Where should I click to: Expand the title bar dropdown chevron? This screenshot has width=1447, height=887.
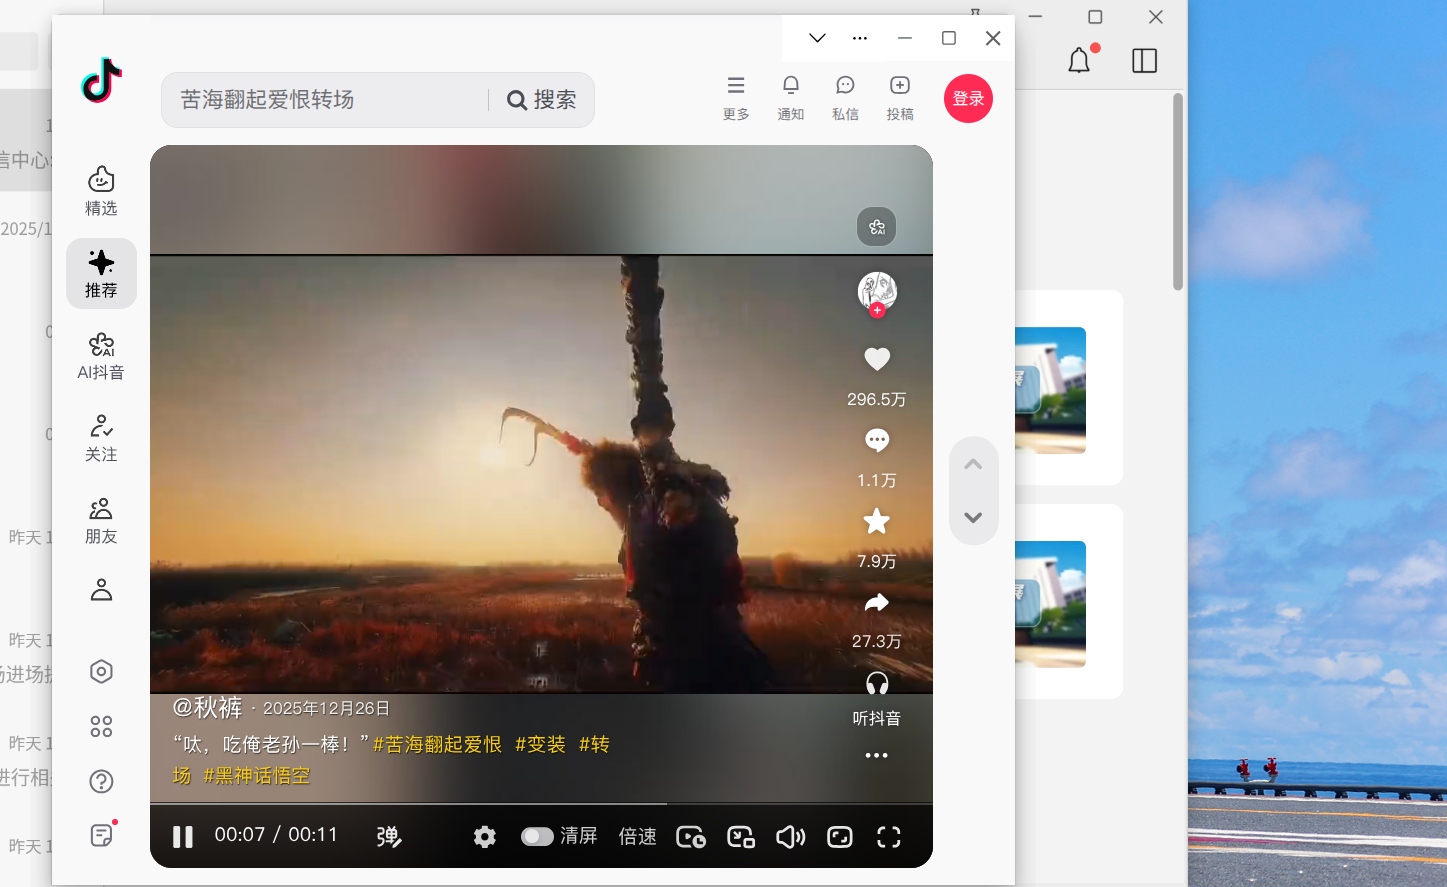tap(817, 38)
